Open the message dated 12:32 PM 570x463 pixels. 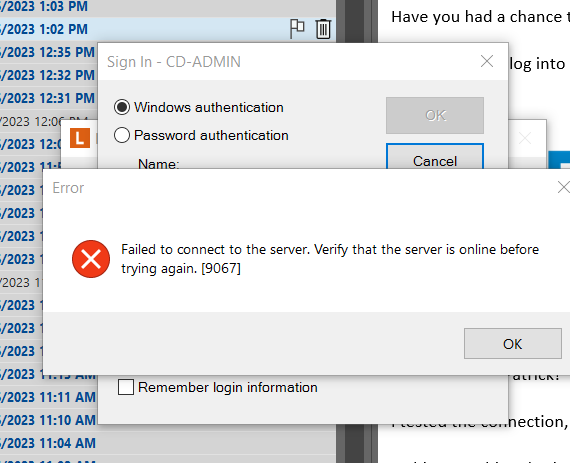pos(49,75)
